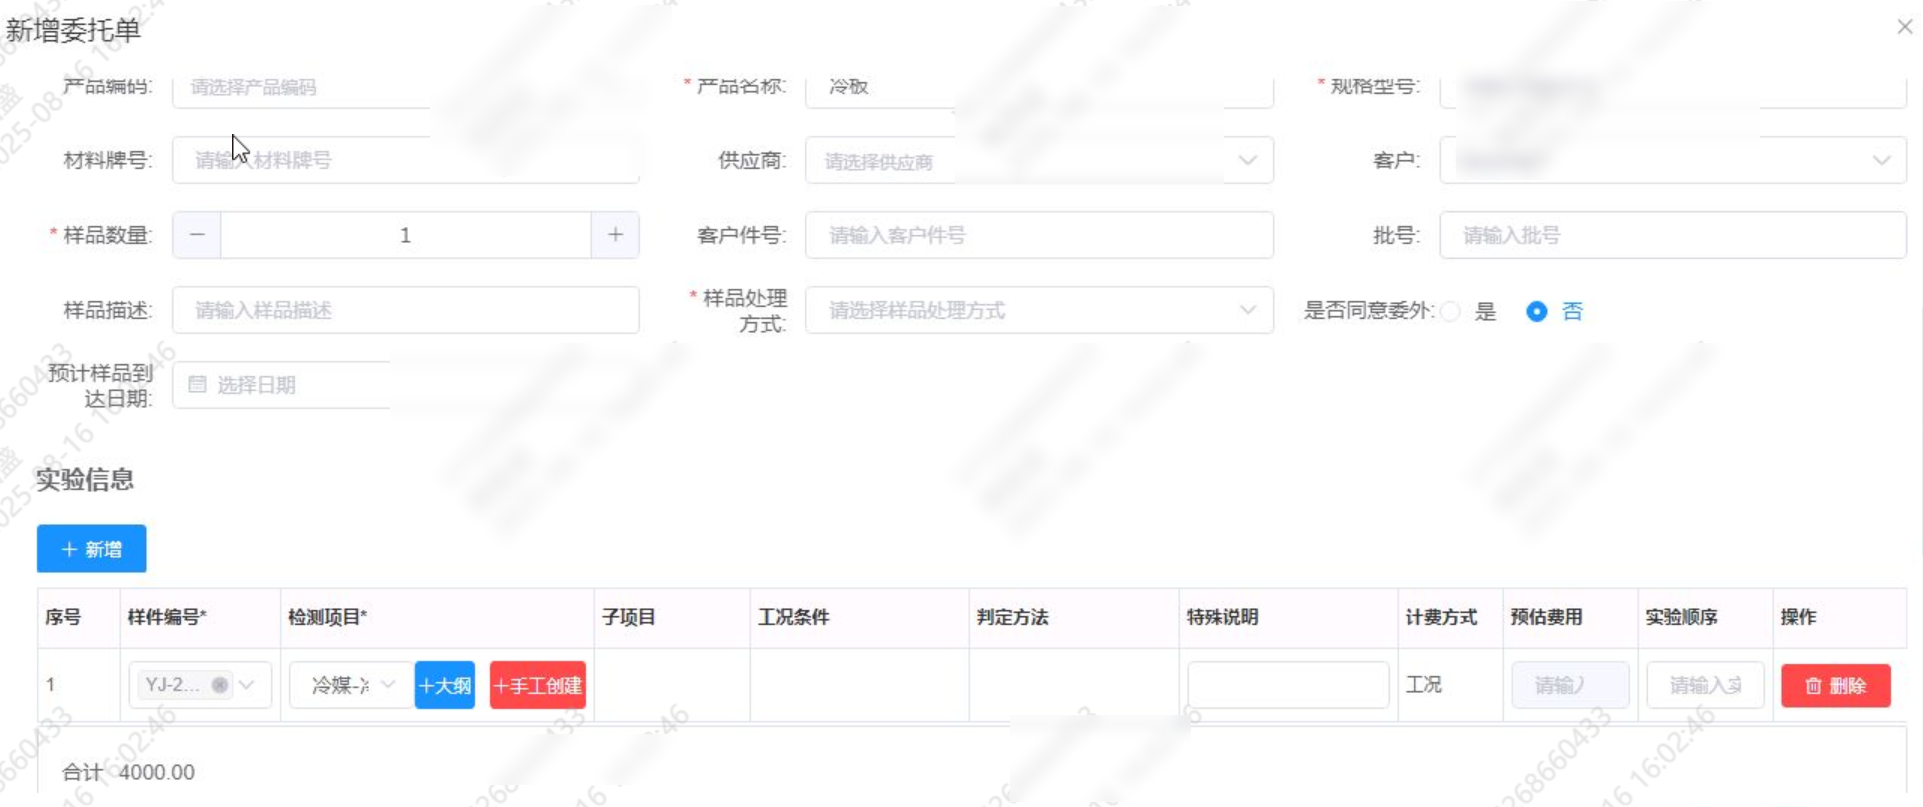Click the 工况 value in 计费方式 column
This screenshot has height=807, width=1923.
click(x=1423, y=685)
